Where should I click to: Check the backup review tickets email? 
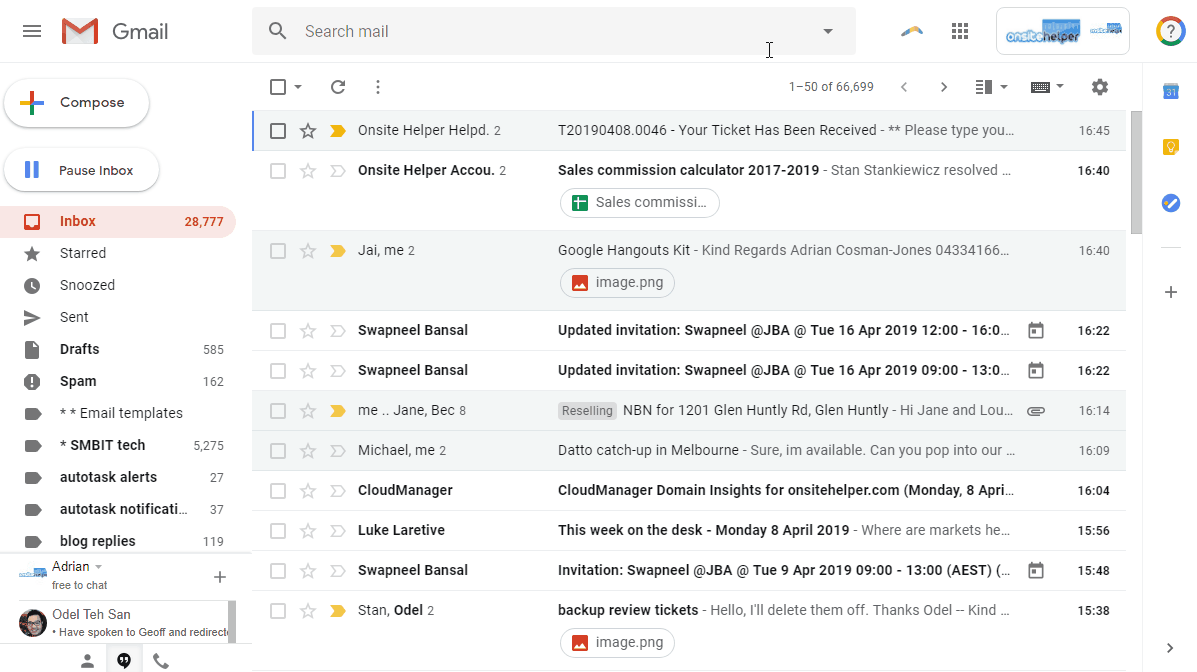[x=278, y=611]
